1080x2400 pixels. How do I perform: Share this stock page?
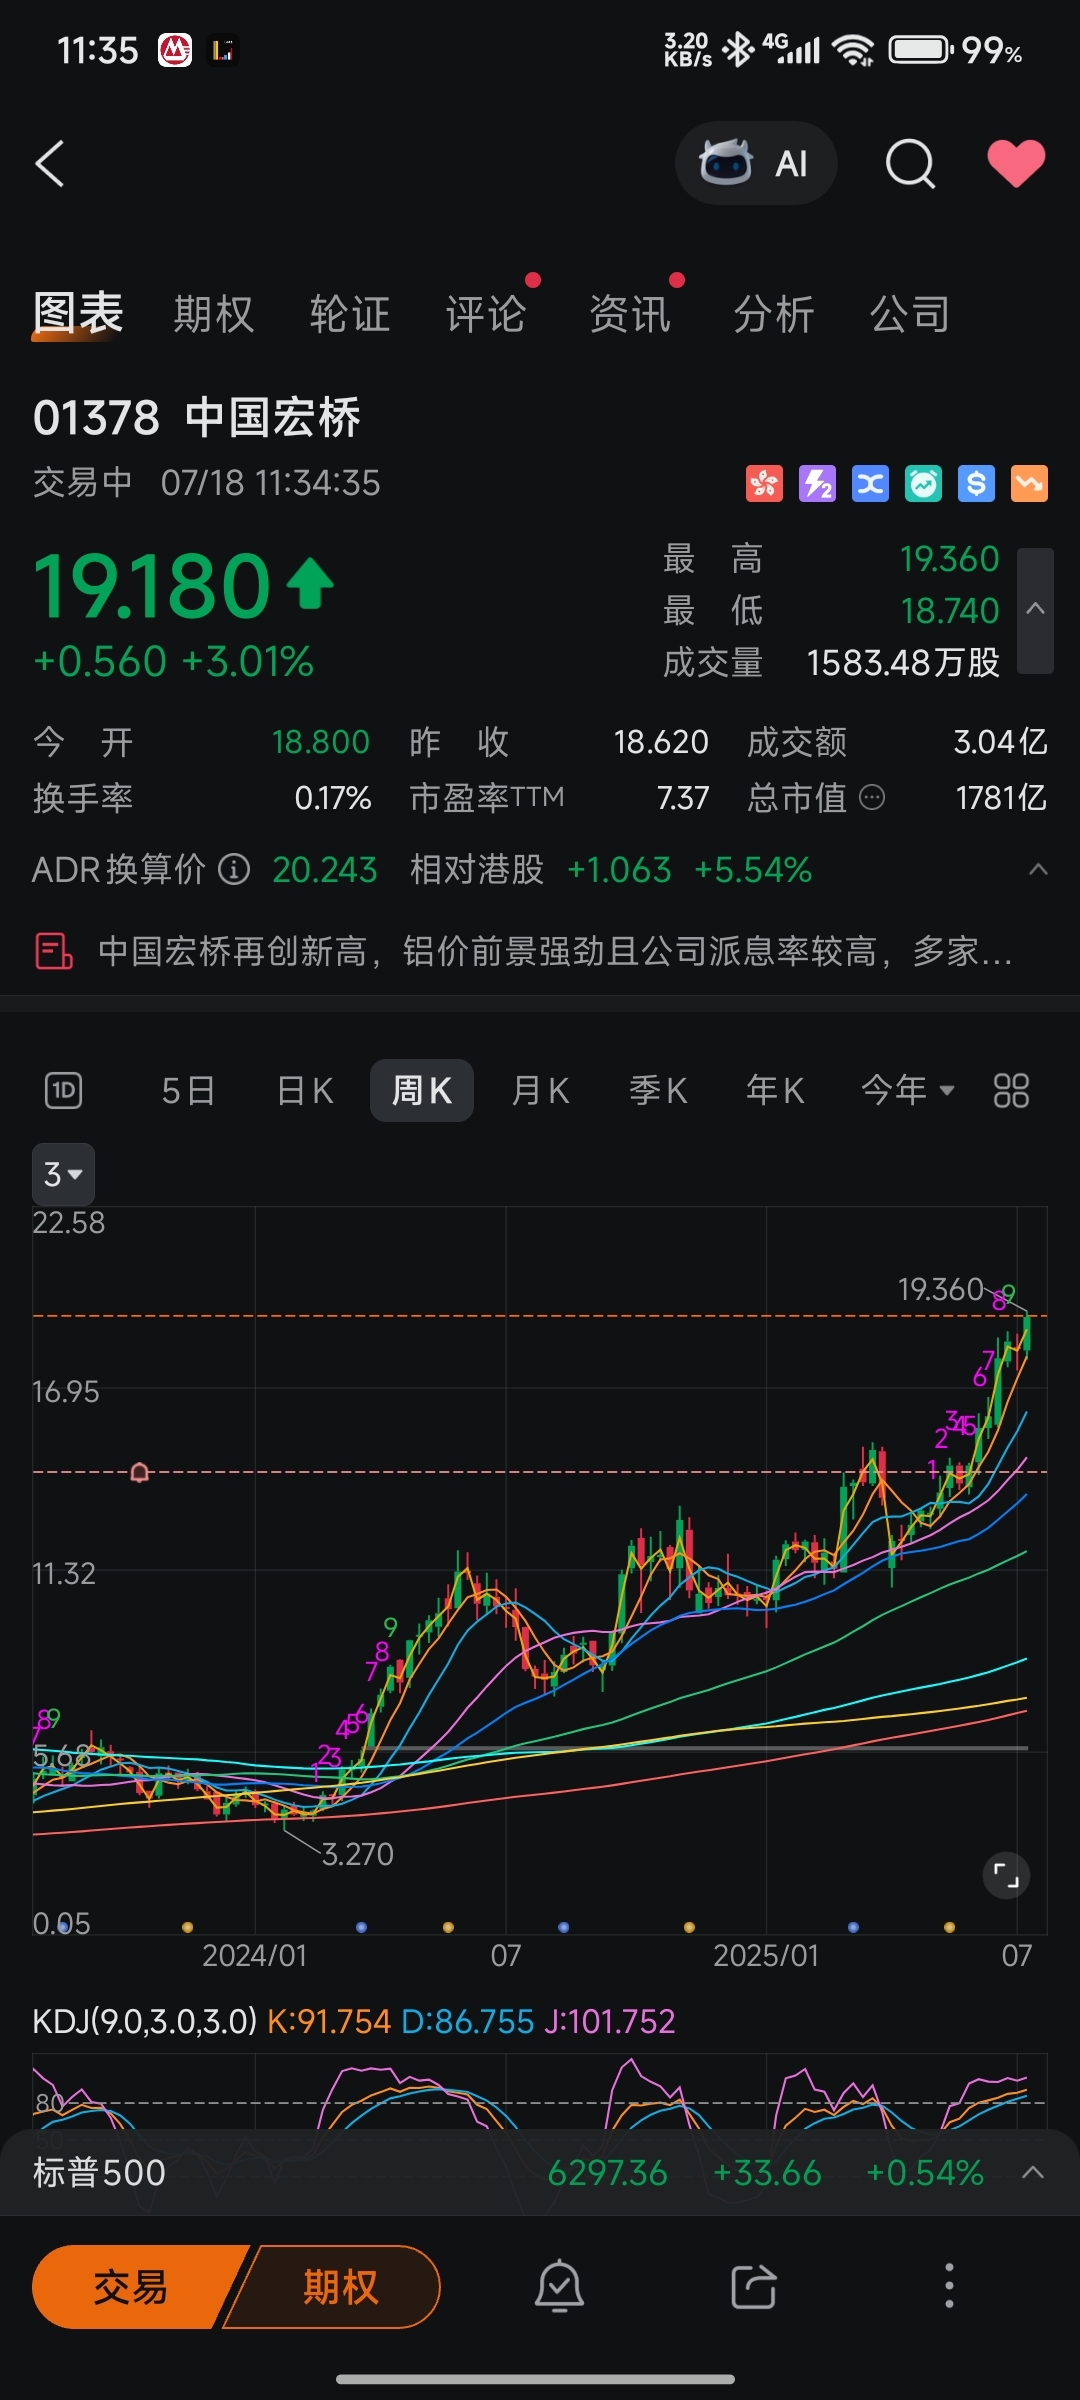(754, 2286)
